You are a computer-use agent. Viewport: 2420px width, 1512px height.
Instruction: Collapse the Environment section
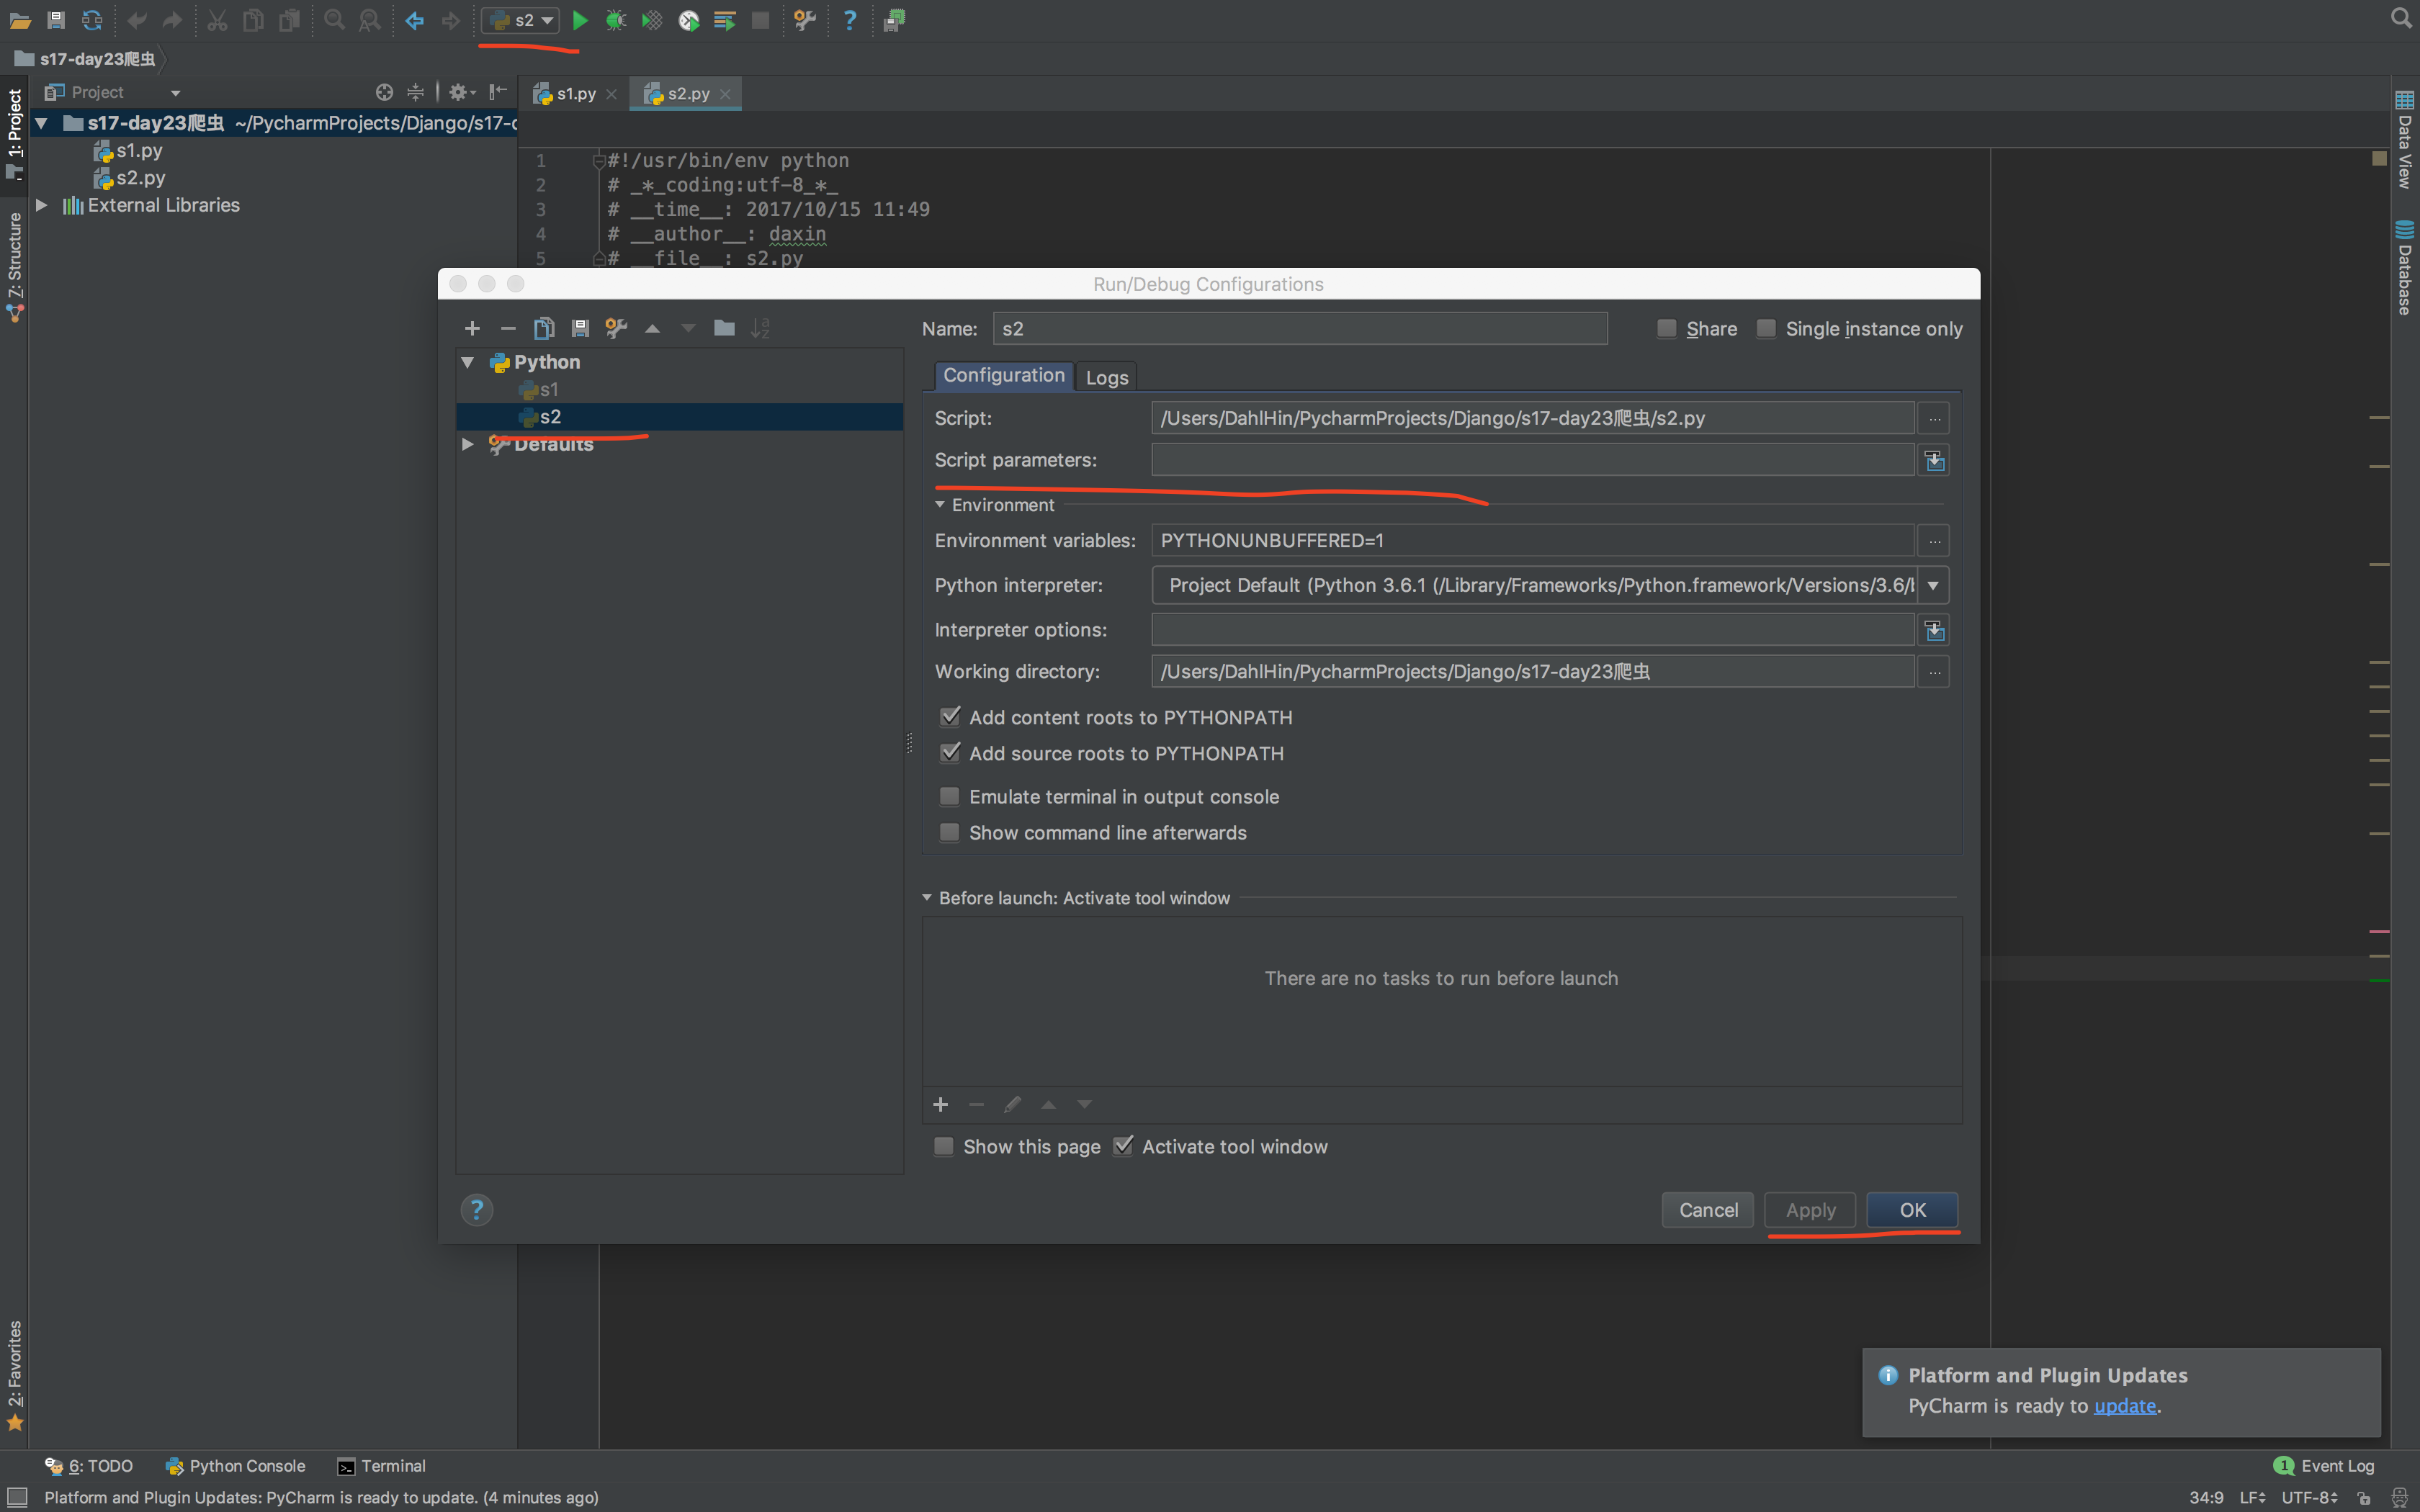940,505
